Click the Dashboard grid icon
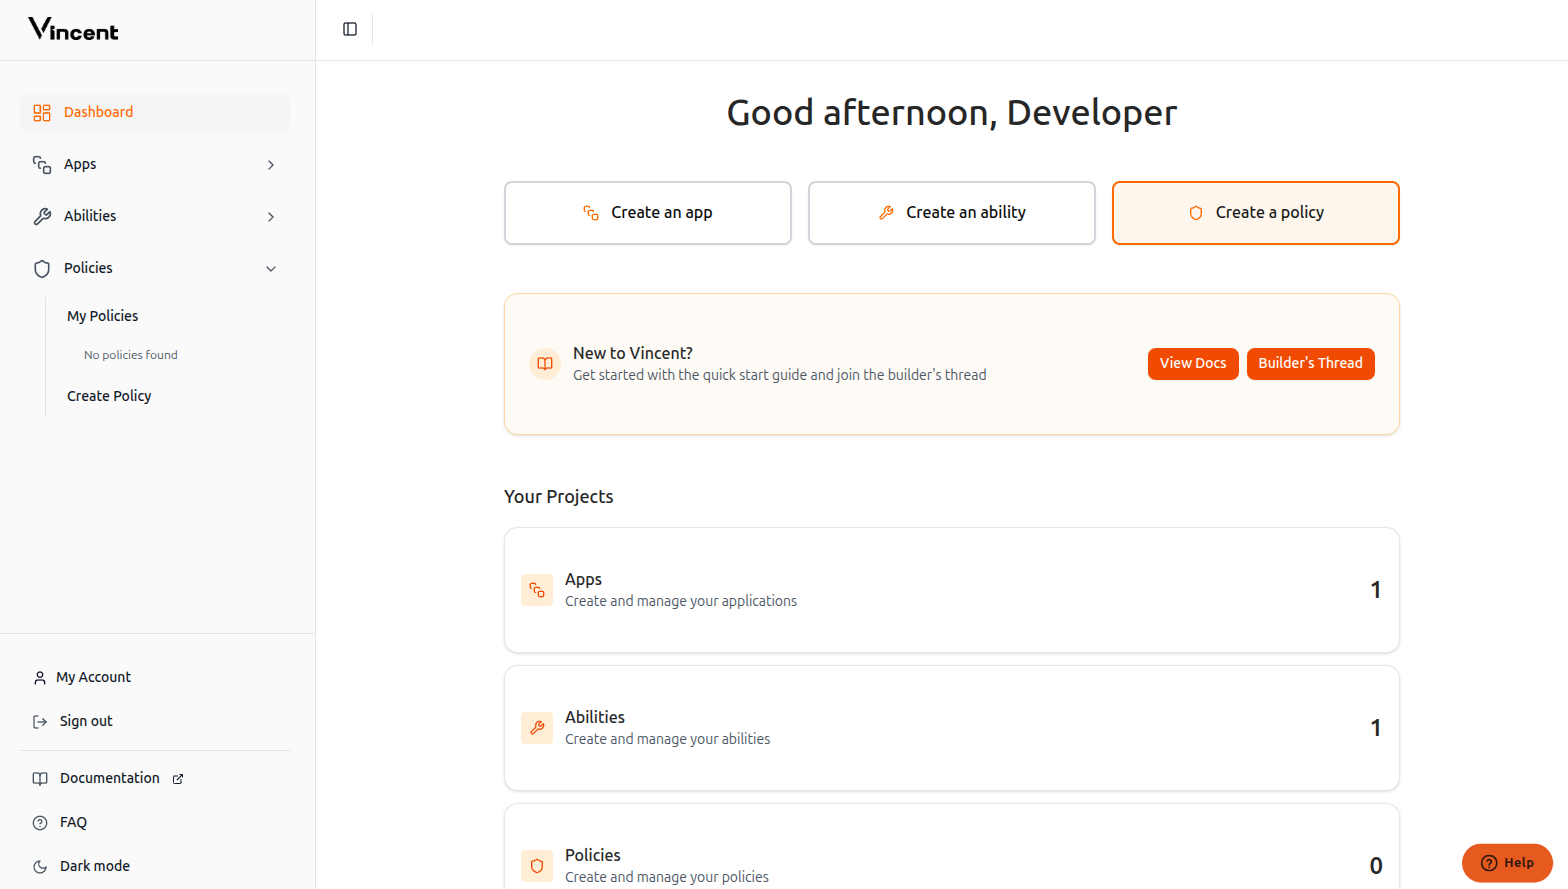 point(42,113)
